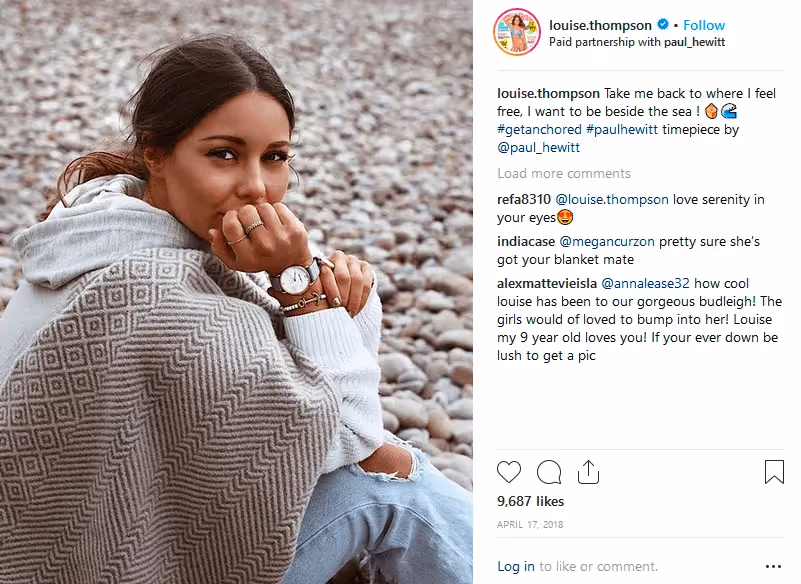
Task: Click the #paulhewitt hashtag
Action: [x=621, y=129]
